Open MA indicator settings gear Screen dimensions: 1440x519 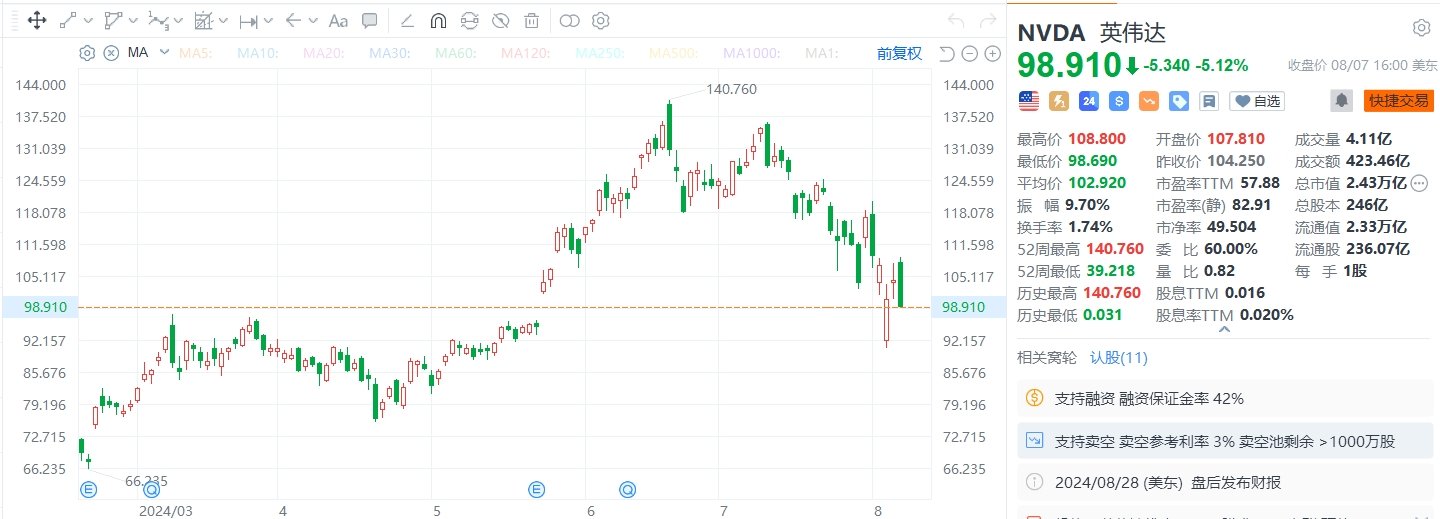(x=87, y=53)
